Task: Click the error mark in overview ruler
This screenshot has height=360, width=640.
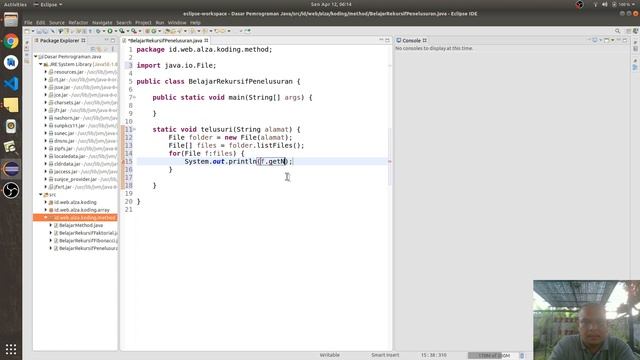Action: pyautogui.click(x=389, y=162)
